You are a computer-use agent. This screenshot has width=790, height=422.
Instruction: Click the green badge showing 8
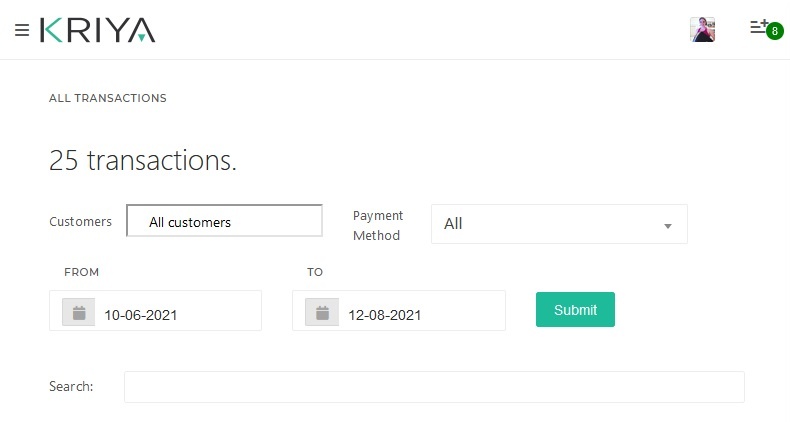tap(774, 32)
